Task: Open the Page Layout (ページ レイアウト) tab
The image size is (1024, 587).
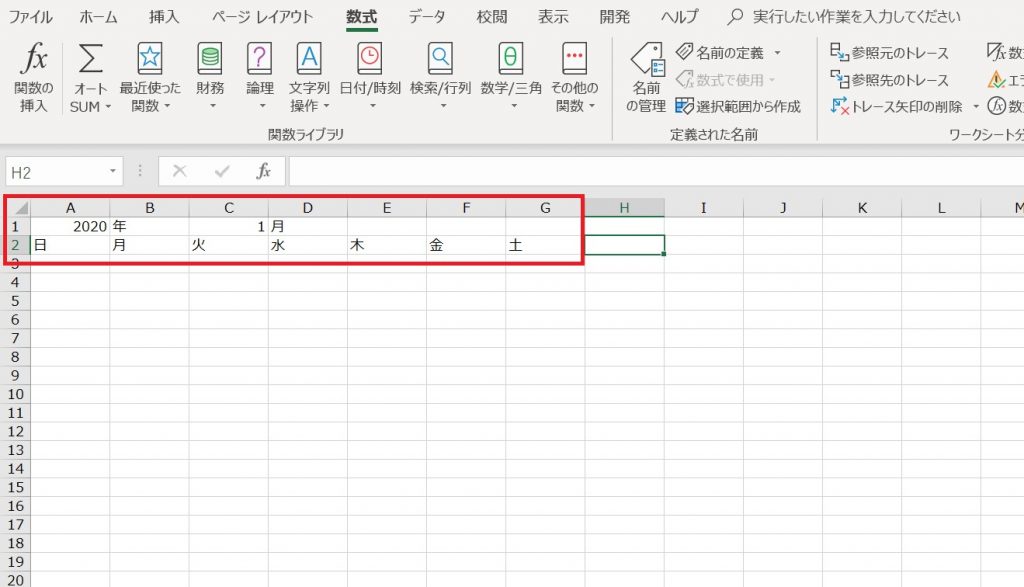Action: 263,17
